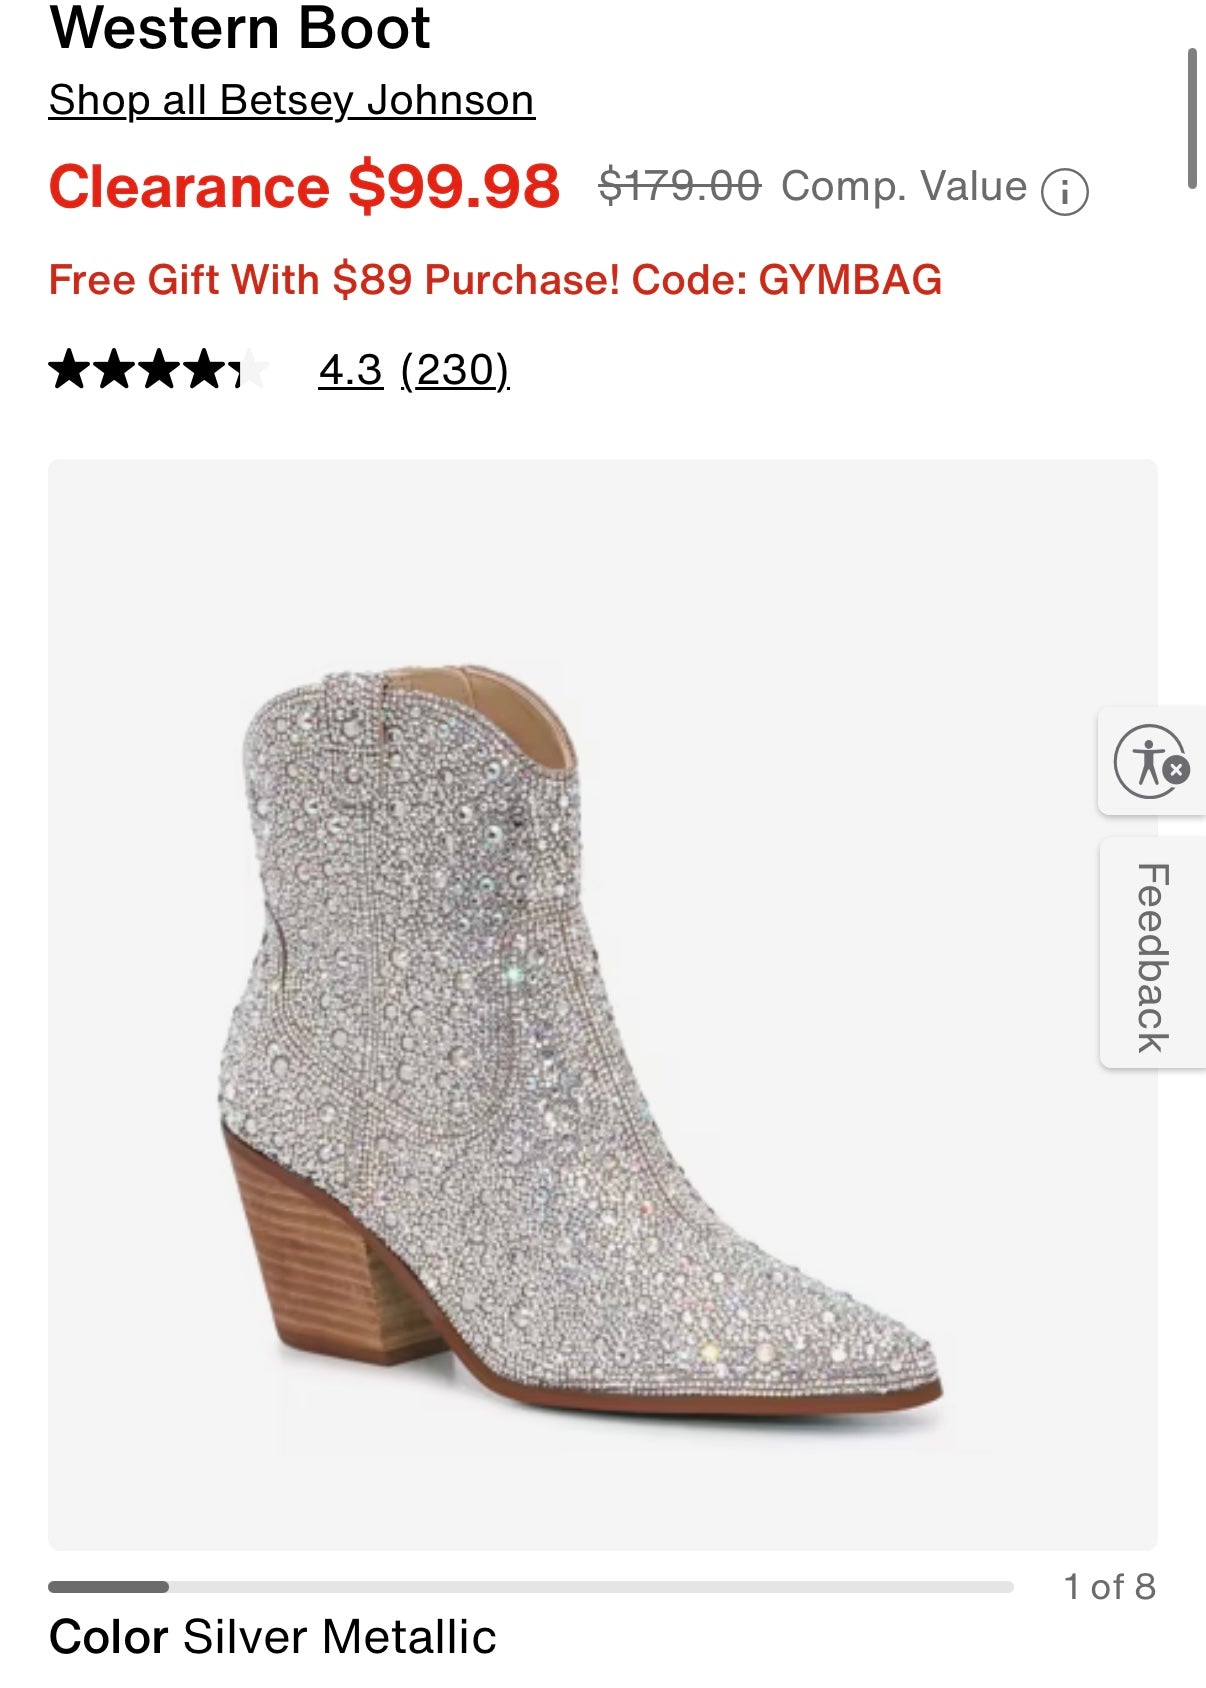Click the page scrollbar thumb
Viewport: 1206px width, 1688px height.
[1191, 118]
